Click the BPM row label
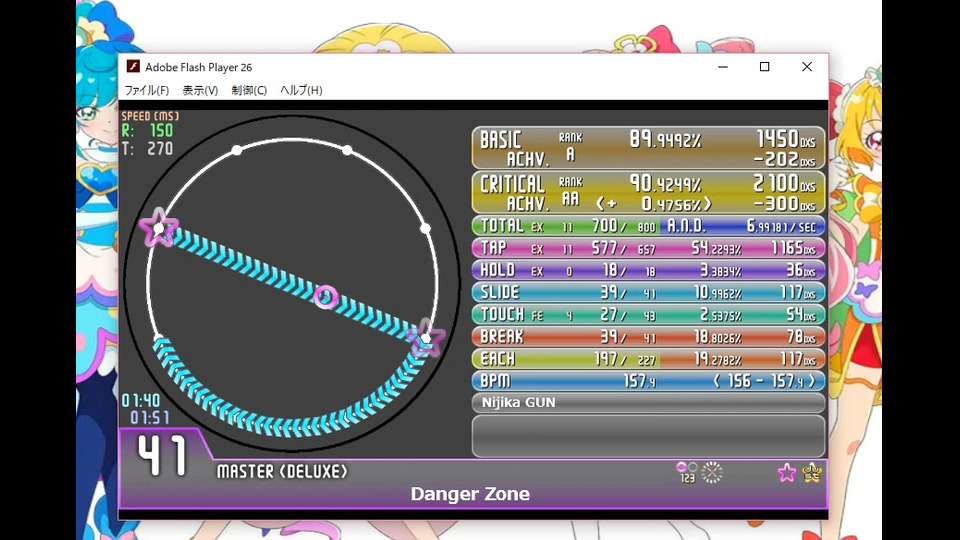Image resolution: width=960 pixels, height=540 pixels. coord(495,381)
